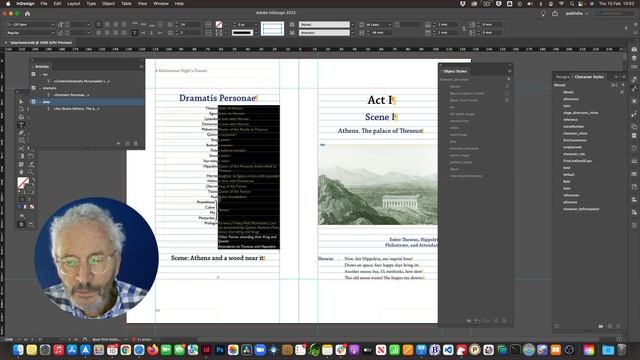The height and width of the screenshot is (360, 640).
Task: Click the Share icon next to publisha
Action: point(555,13)
